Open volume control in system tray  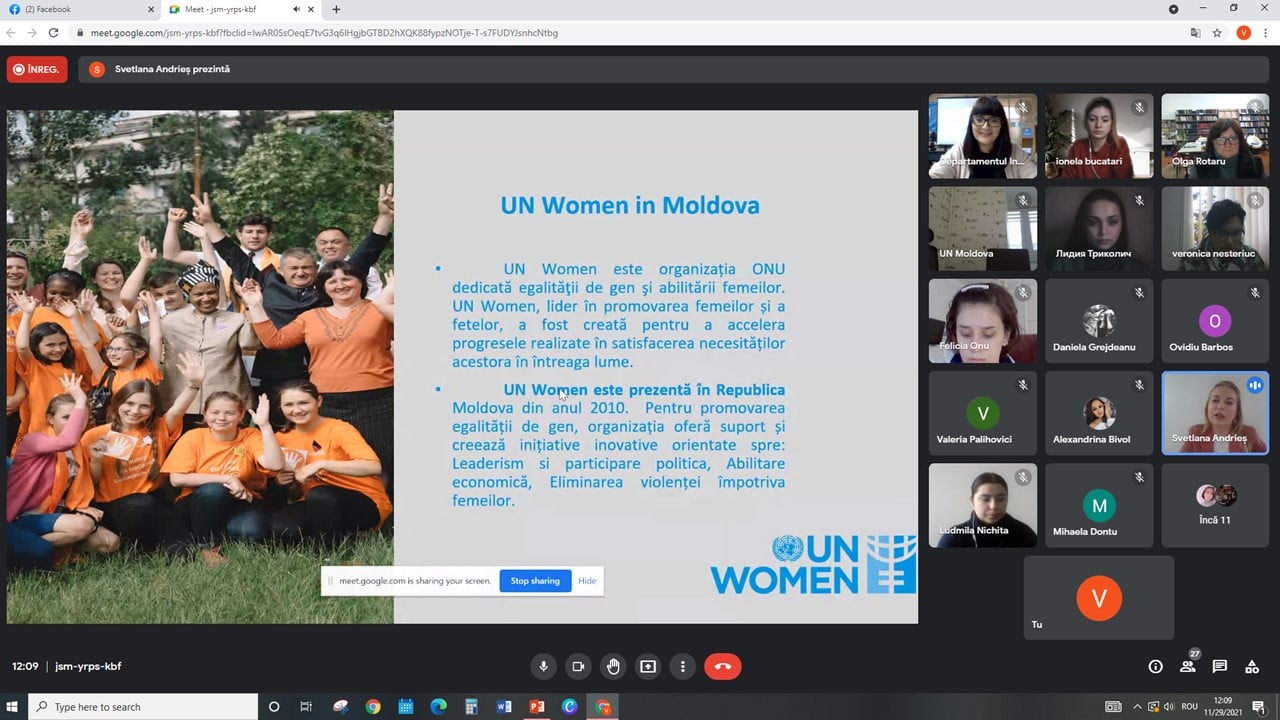[1168, 707]
